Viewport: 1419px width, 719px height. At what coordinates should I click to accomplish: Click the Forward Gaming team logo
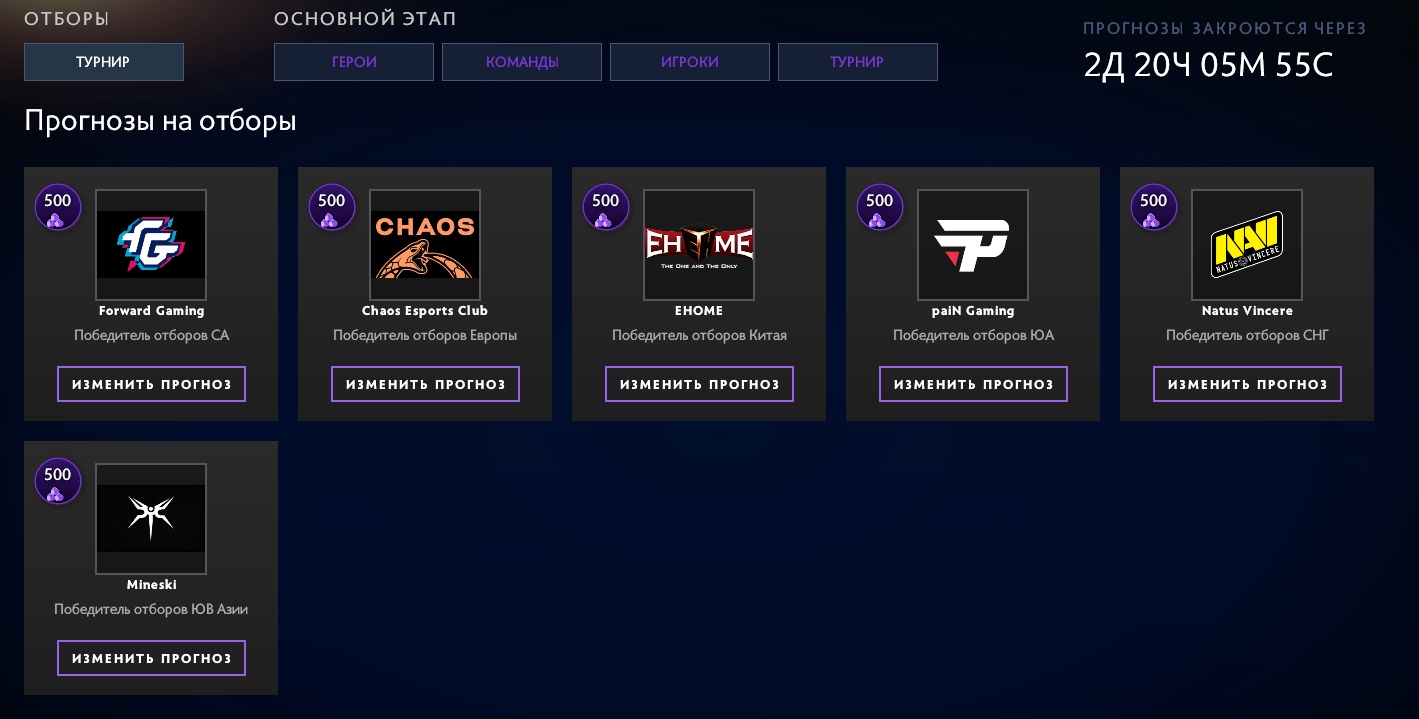click(151, 244)
